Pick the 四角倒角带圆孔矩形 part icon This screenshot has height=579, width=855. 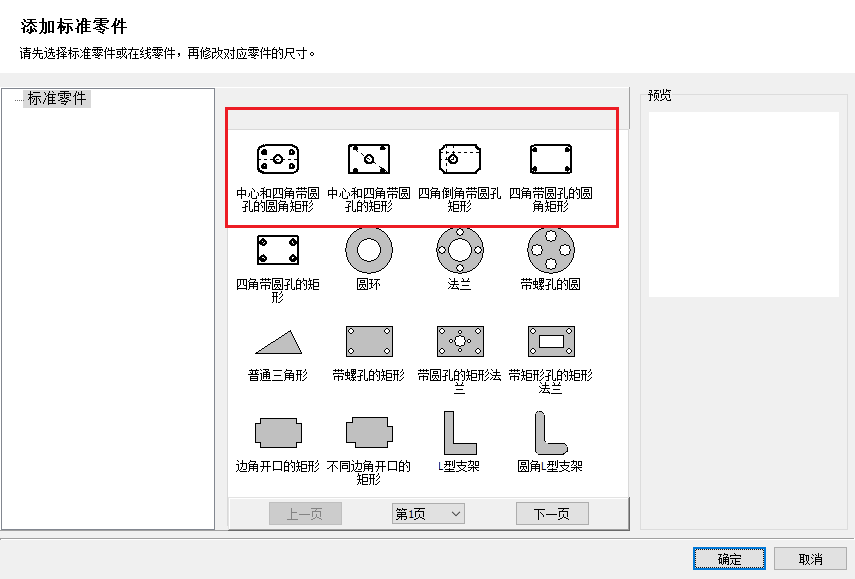tap(460, 159)
